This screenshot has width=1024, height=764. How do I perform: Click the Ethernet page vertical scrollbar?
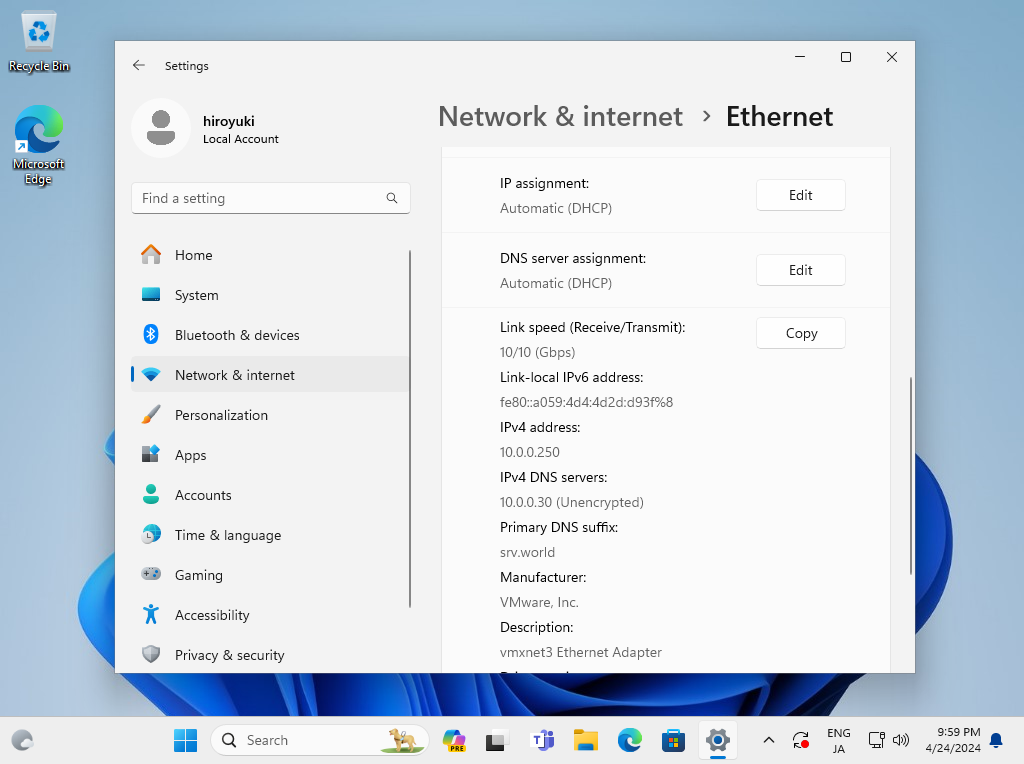(x=910, y=475)
